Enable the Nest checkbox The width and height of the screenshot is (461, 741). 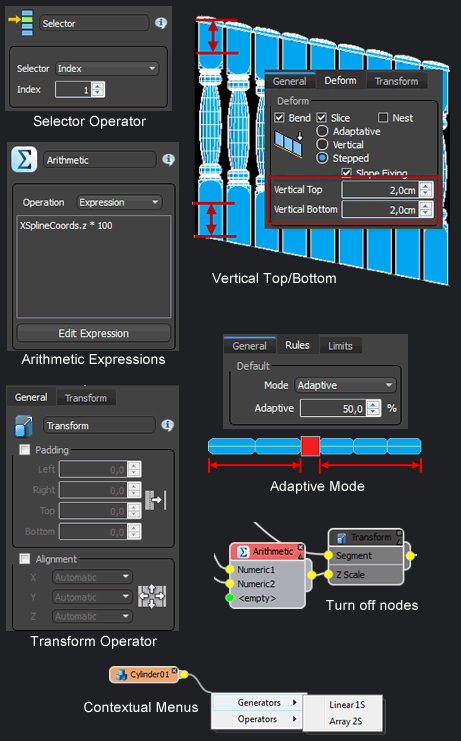[383, 117]
